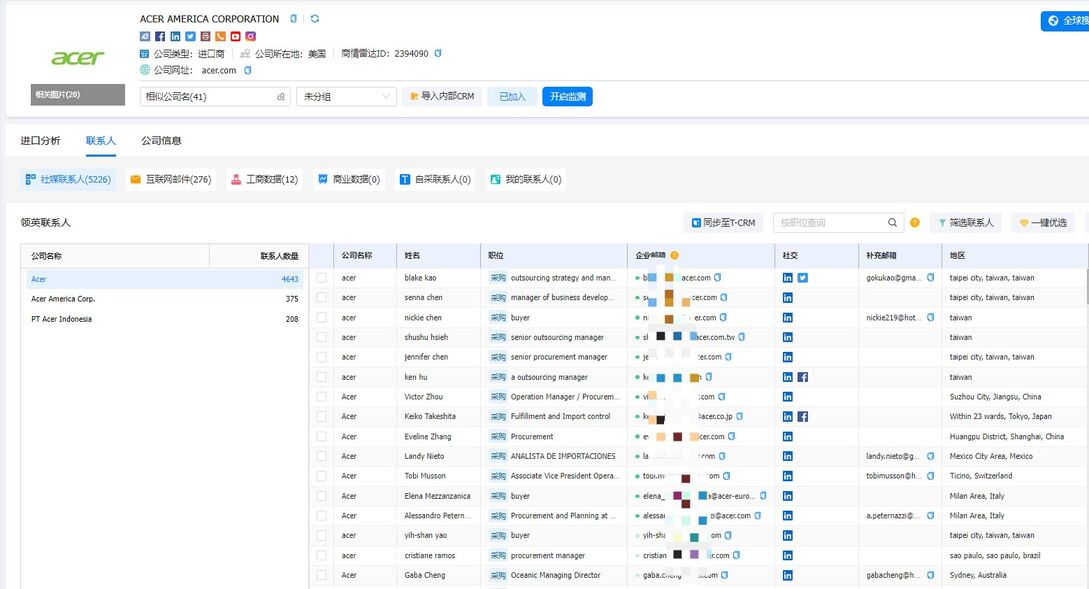Switch to the 公司信息 tab
Image resolution: width=1089 pixels, height=589 pixels.
161,140
